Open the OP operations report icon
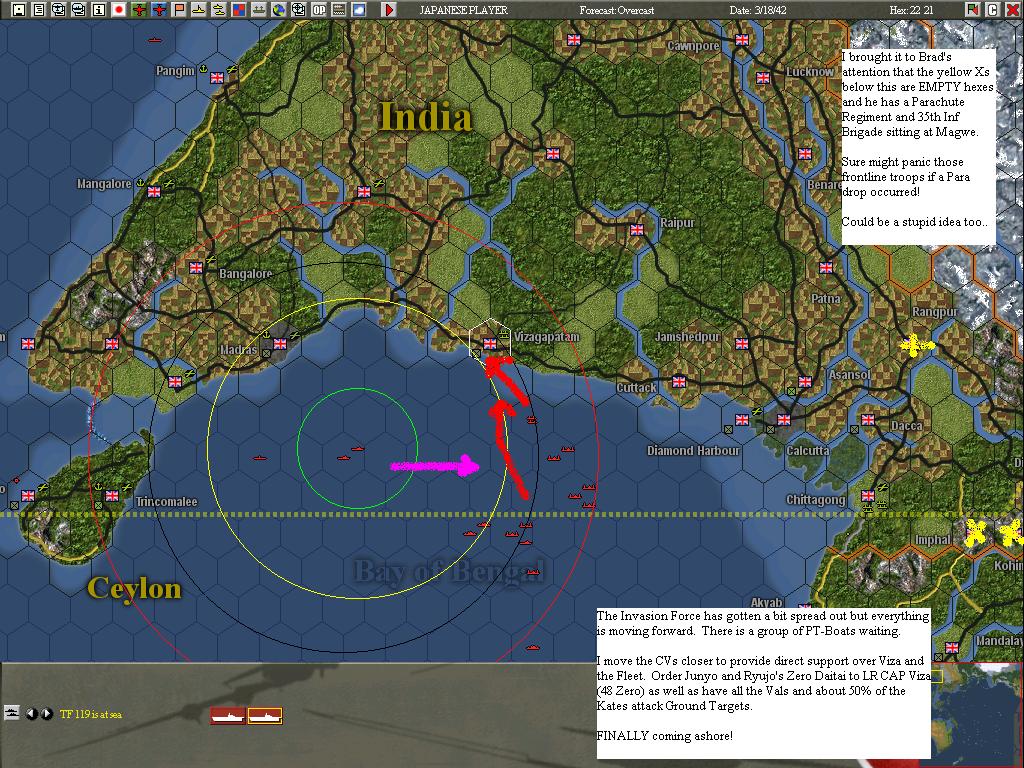1024x768 pixels. coord(319,10)
